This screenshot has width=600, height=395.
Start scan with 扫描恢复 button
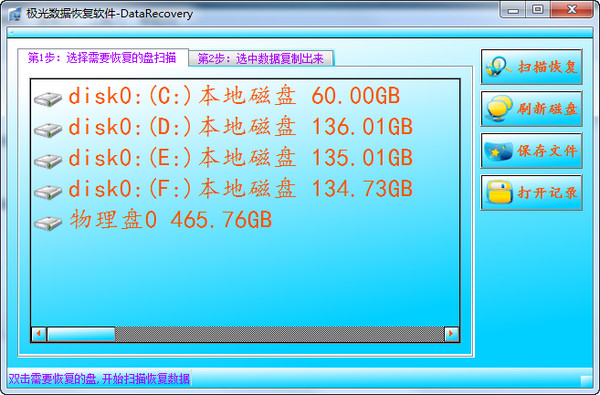[532, 67]
